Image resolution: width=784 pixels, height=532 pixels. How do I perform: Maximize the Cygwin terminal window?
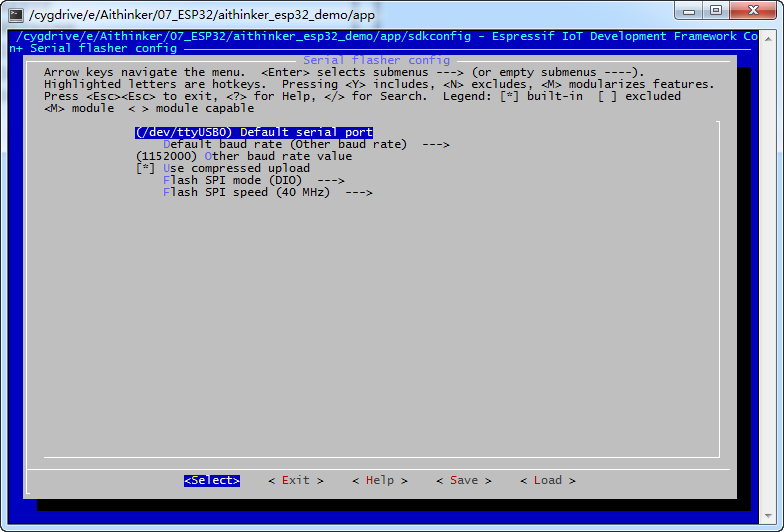pos(716,10)
